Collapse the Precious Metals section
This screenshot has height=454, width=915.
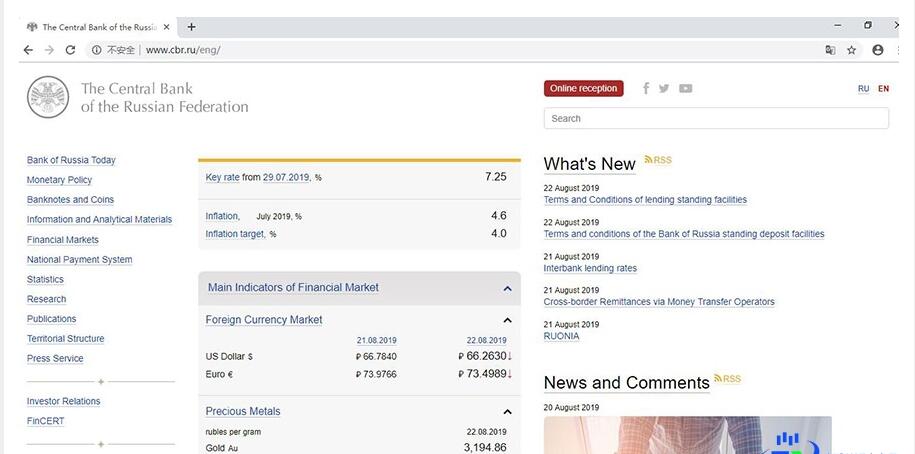click(x=507, y=412)
